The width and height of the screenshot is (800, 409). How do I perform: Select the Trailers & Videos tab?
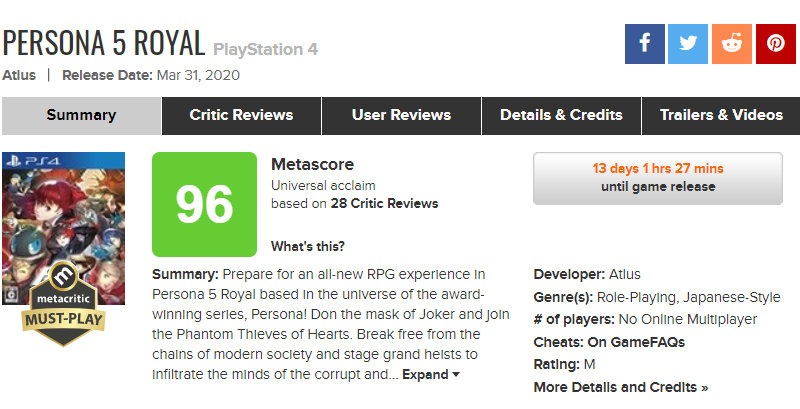[x=721, y=115]
